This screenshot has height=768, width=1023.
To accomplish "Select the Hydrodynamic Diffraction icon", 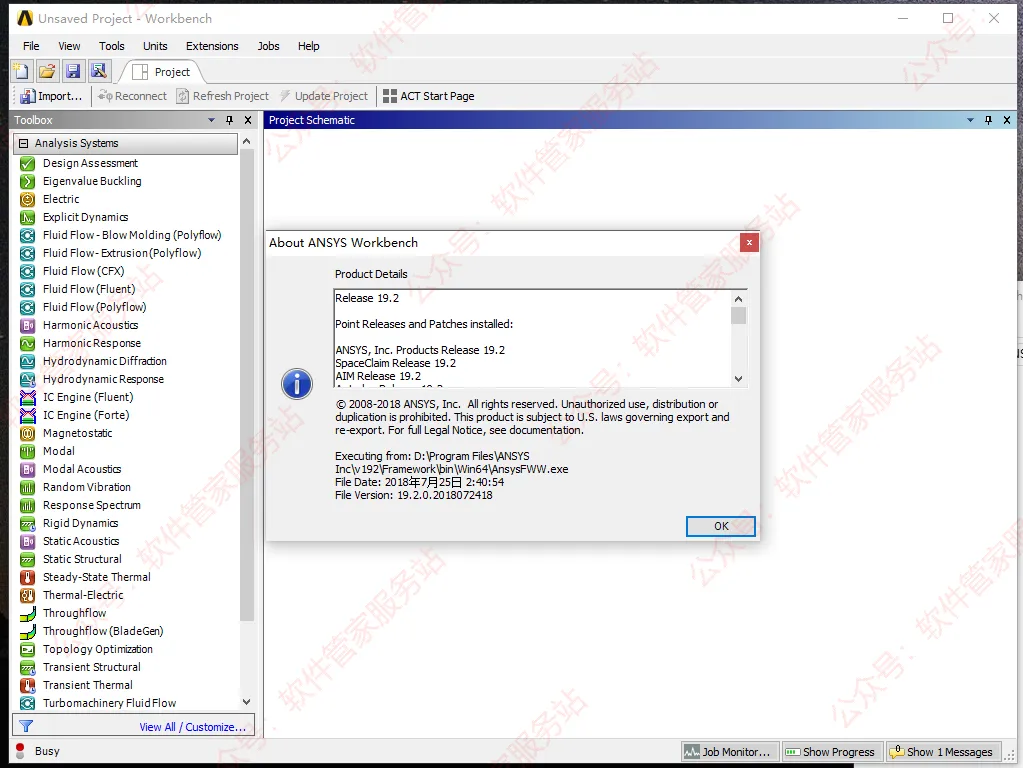I will pos(27,361).
